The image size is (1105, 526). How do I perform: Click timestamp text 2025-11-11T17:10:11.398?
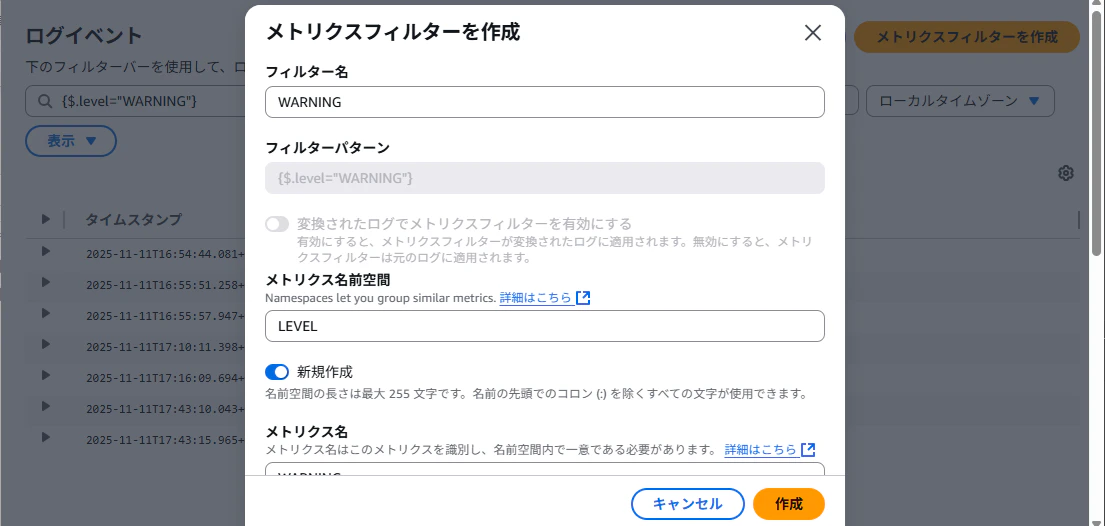point(165,348)
